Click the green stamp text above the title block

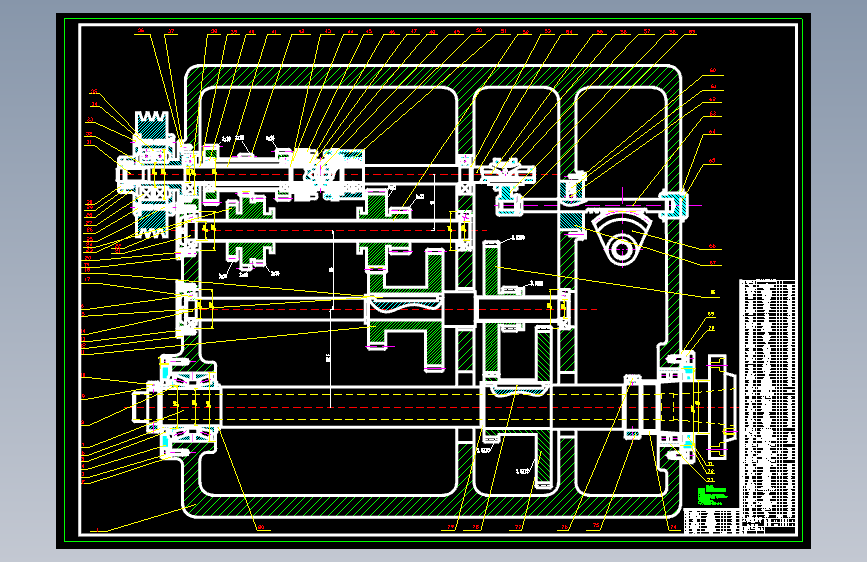712,496
